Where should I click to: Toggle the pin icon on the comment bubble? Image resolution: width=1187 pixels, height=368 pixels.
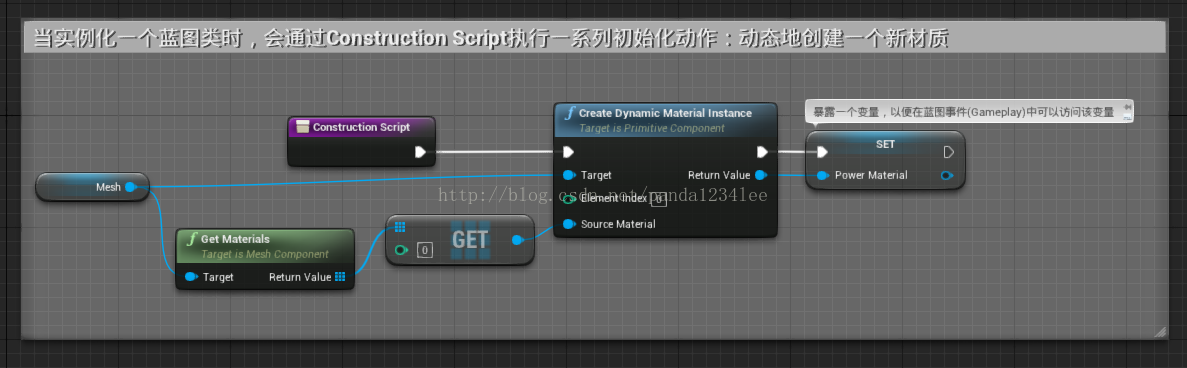1128,108
